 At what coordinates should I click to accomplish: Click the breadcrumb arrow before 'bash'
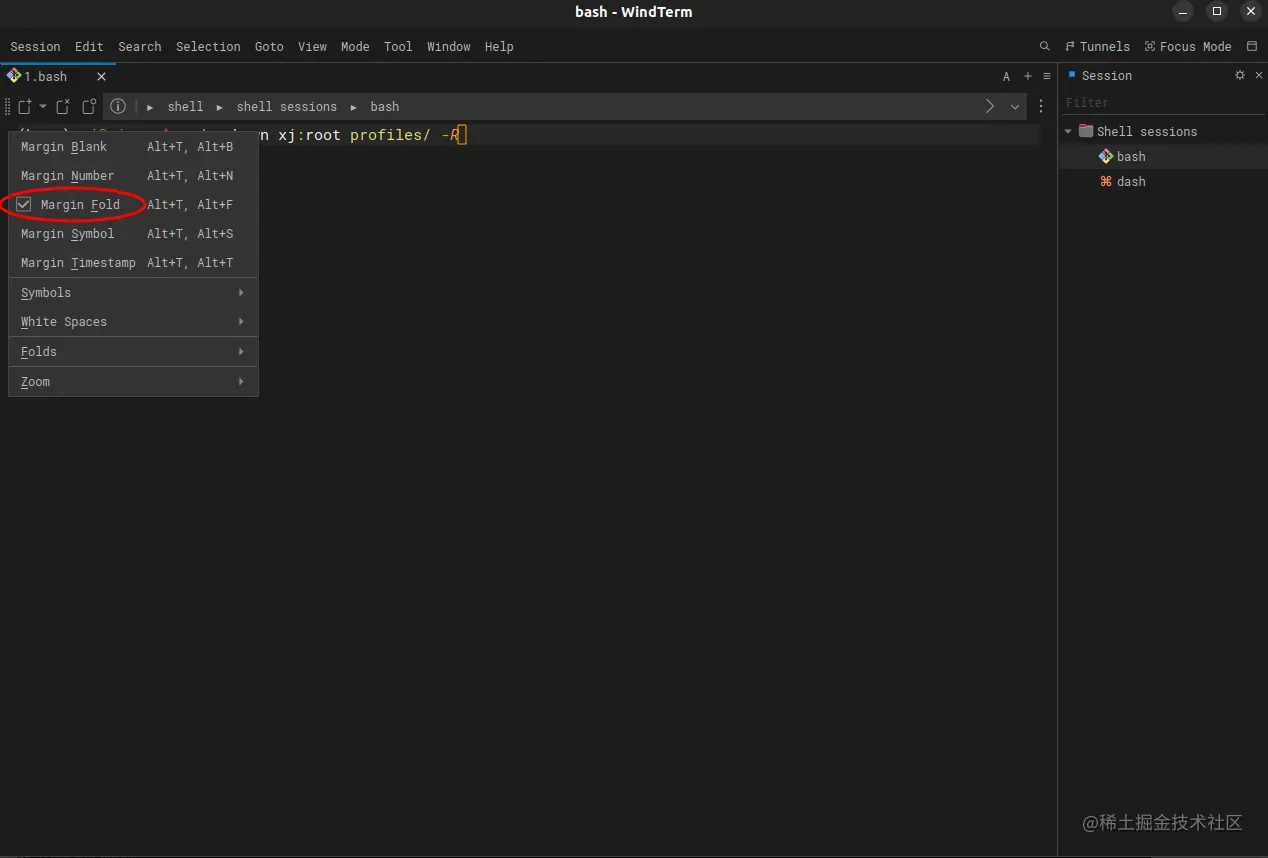tap(353, 106)
